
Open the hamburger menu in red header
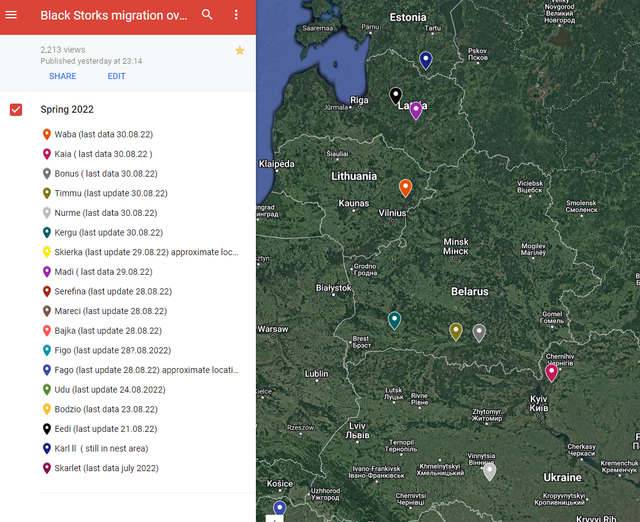pyautogui.click(x=11, y=15)
